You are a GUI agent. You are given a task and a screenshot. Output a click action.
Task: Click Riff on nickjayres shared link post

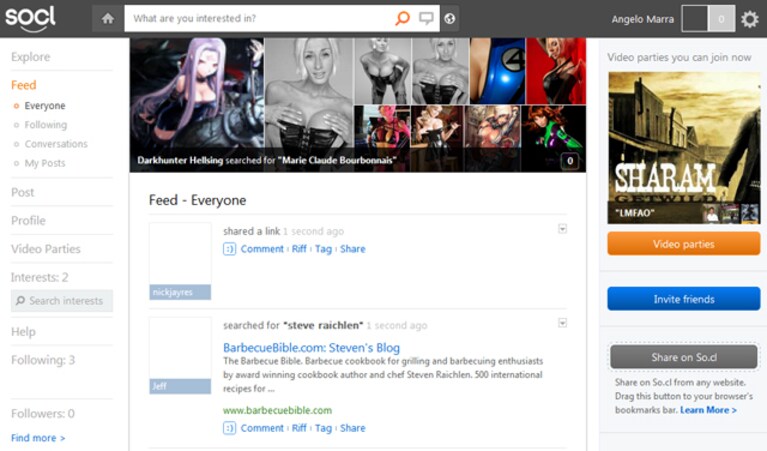click(x=299, y=249)
